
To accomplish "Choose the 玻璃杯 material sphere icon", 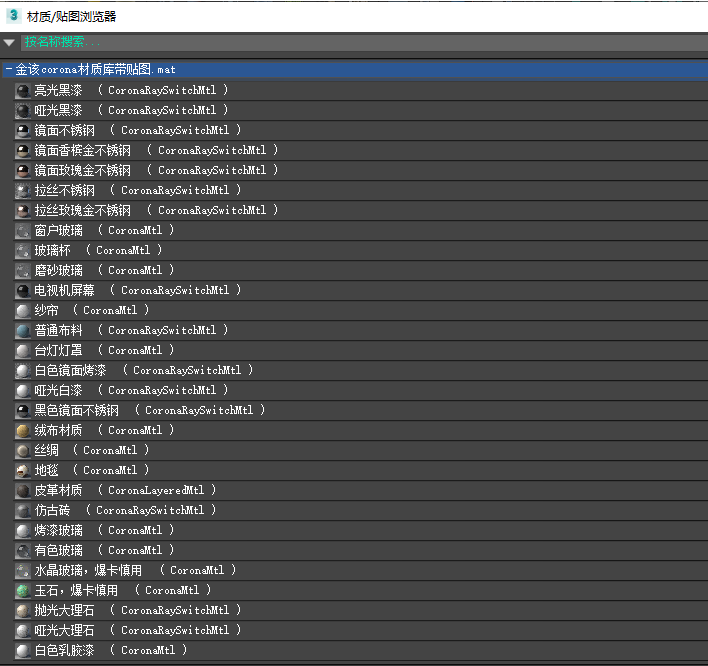I will click(x=23, y=251).
